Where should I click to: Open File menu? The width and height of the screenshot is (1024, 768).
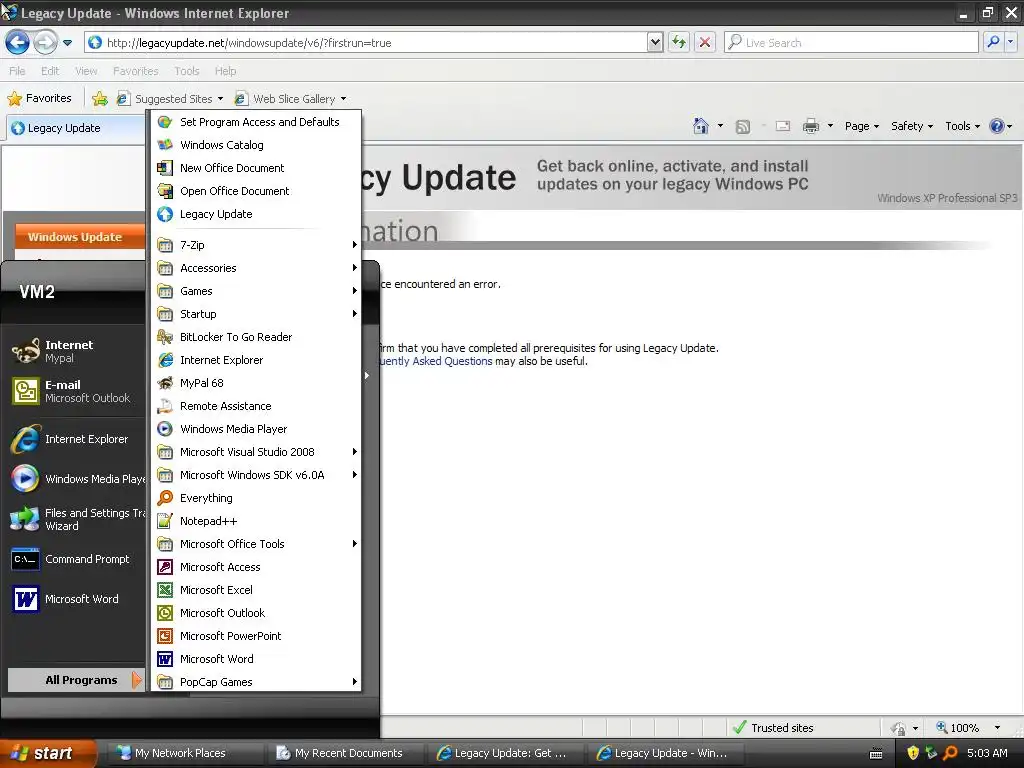tap(18, 71)
